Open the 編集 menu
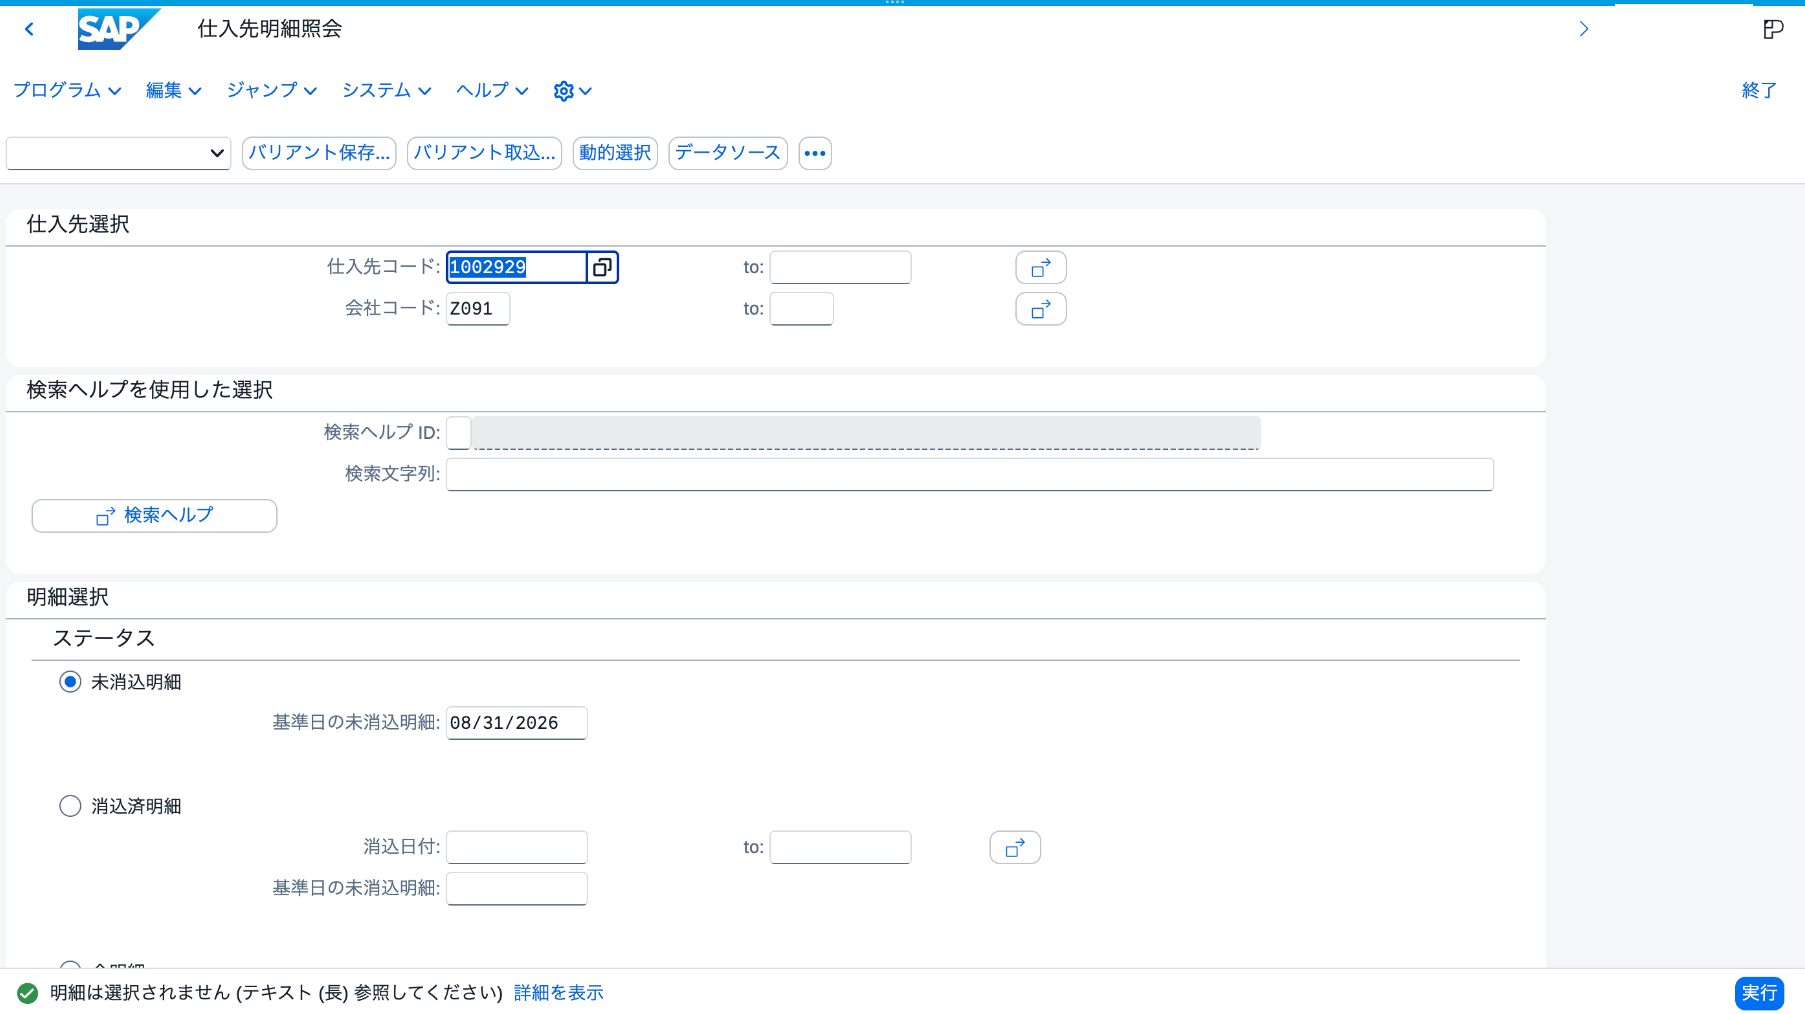Screen dimensions: 1805x1014 pos(174,91)
